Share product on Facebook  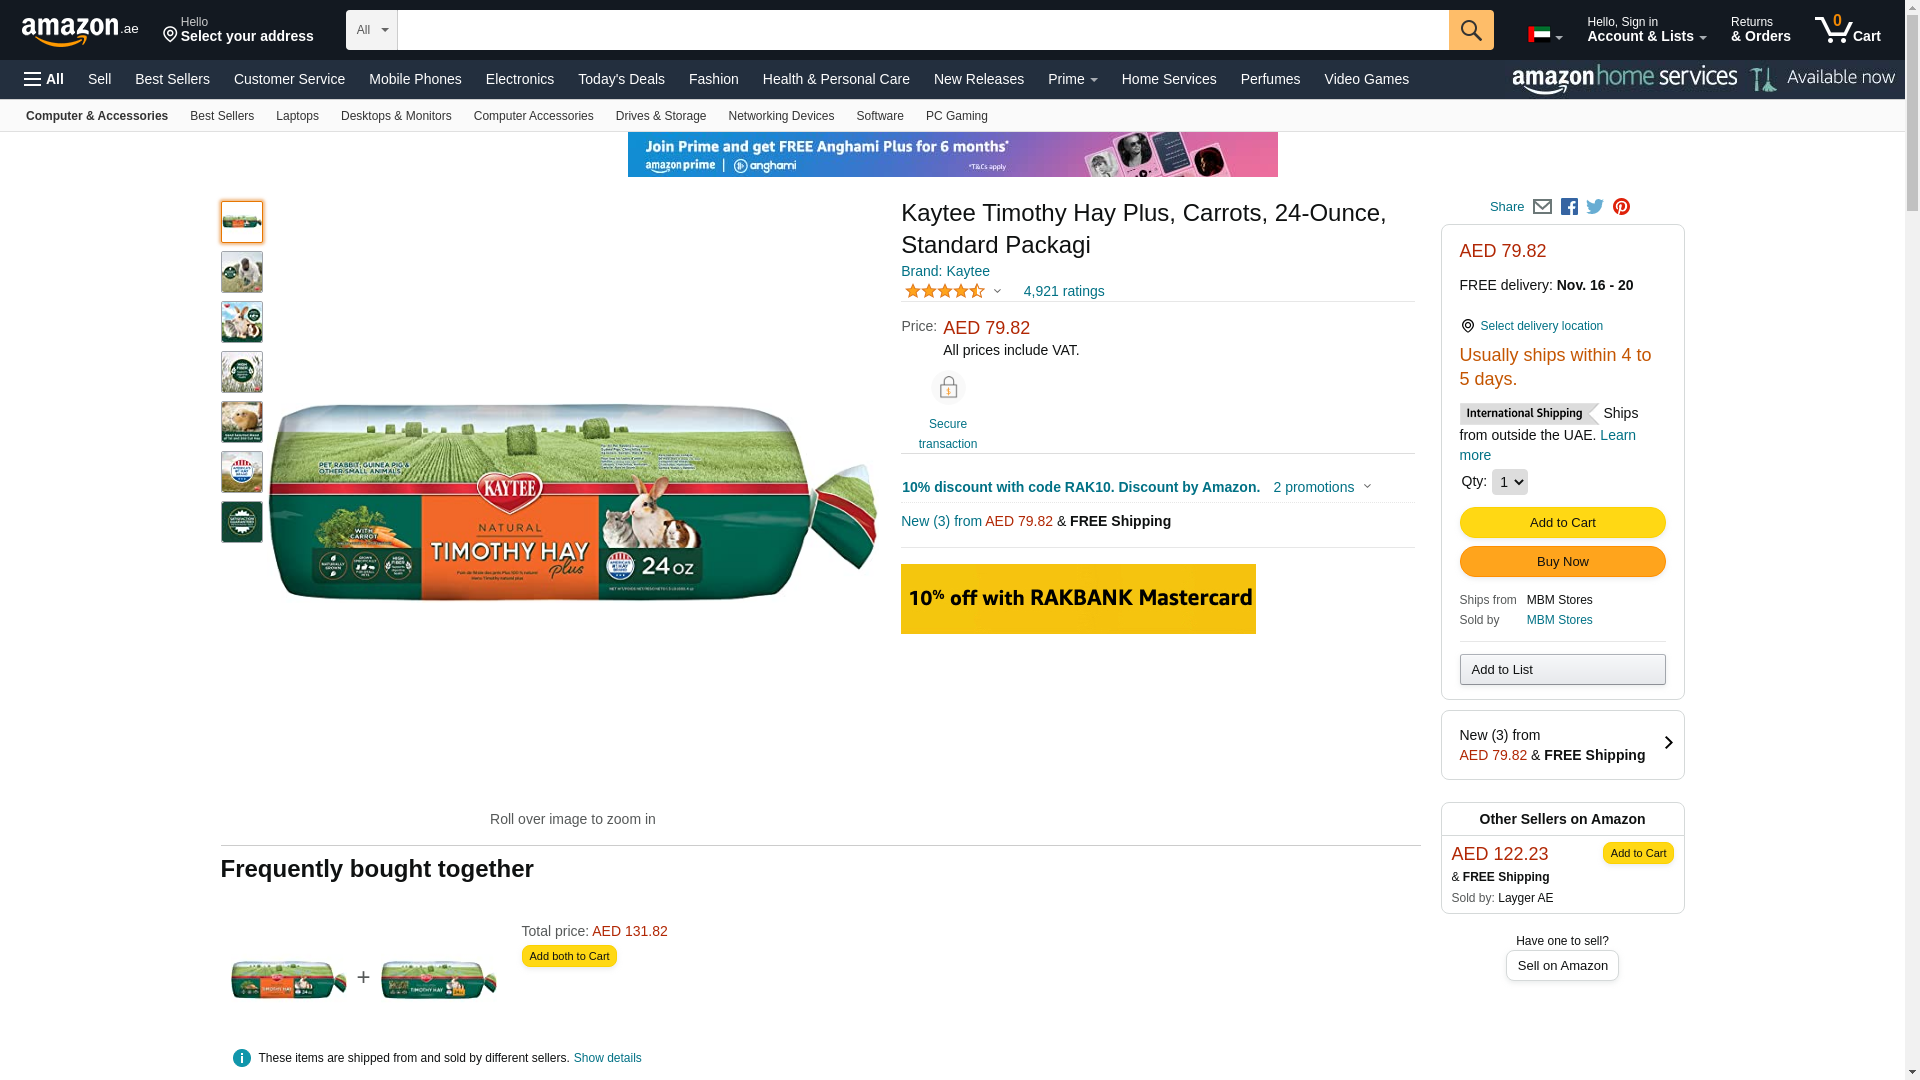1569,207
